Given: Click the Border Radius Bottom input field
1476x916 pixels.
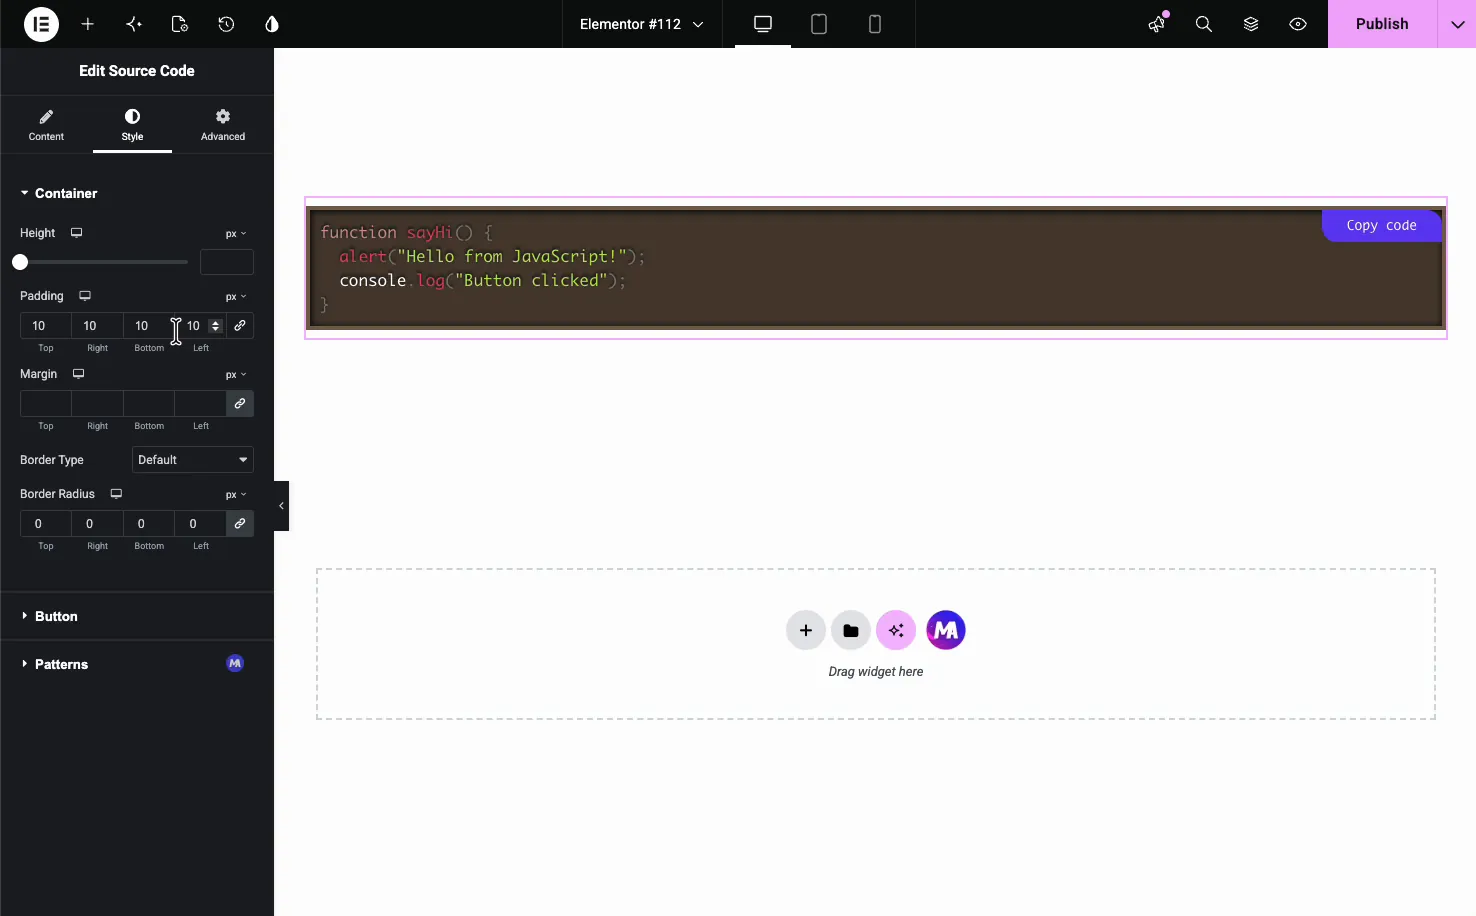Looking at the screenshot, I should (149, 524).
